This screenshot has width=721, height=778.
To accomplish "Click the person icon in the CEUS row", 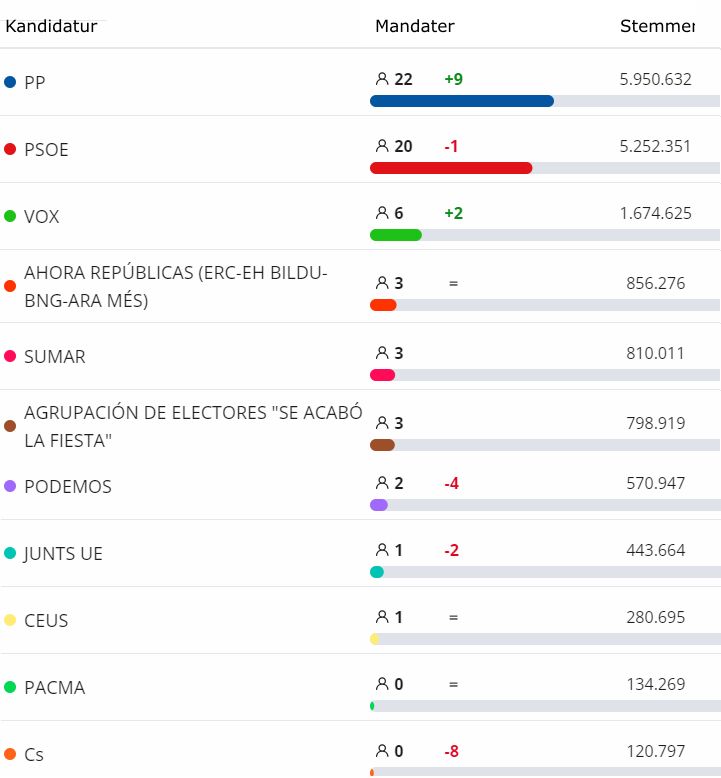I will click(x=381, y=617).
